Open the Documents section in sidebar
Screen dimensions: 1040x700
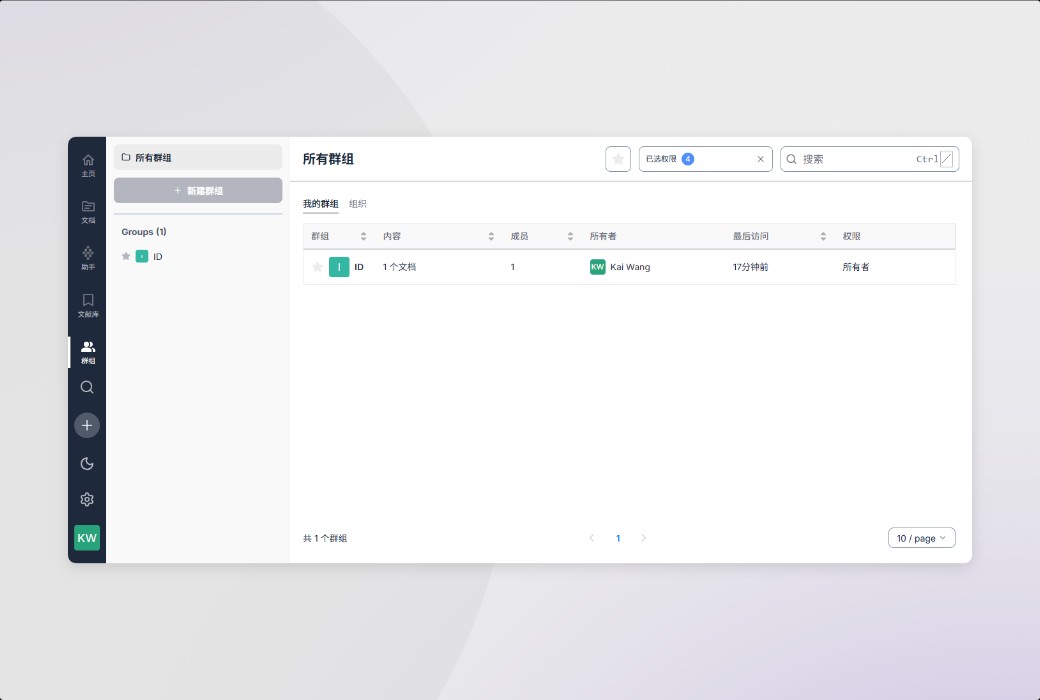pyautogui.click(x=88, y=212)
